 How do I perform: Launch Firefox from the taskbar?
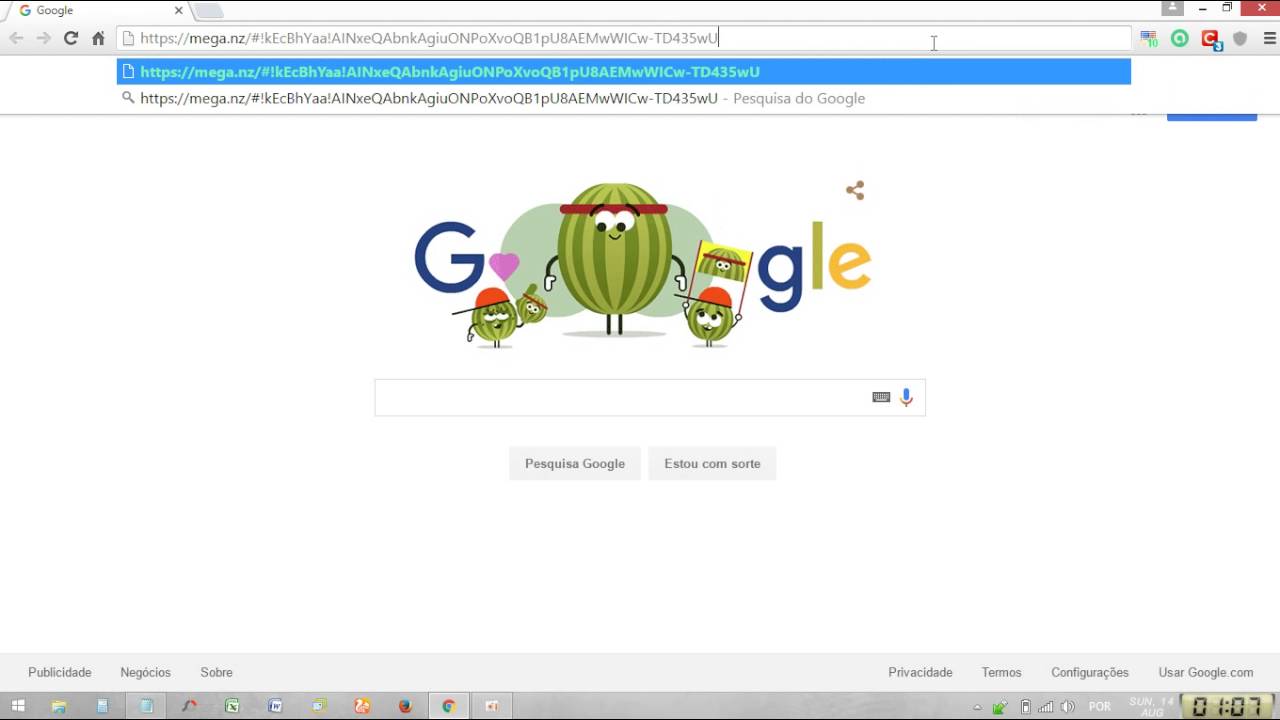405,706
